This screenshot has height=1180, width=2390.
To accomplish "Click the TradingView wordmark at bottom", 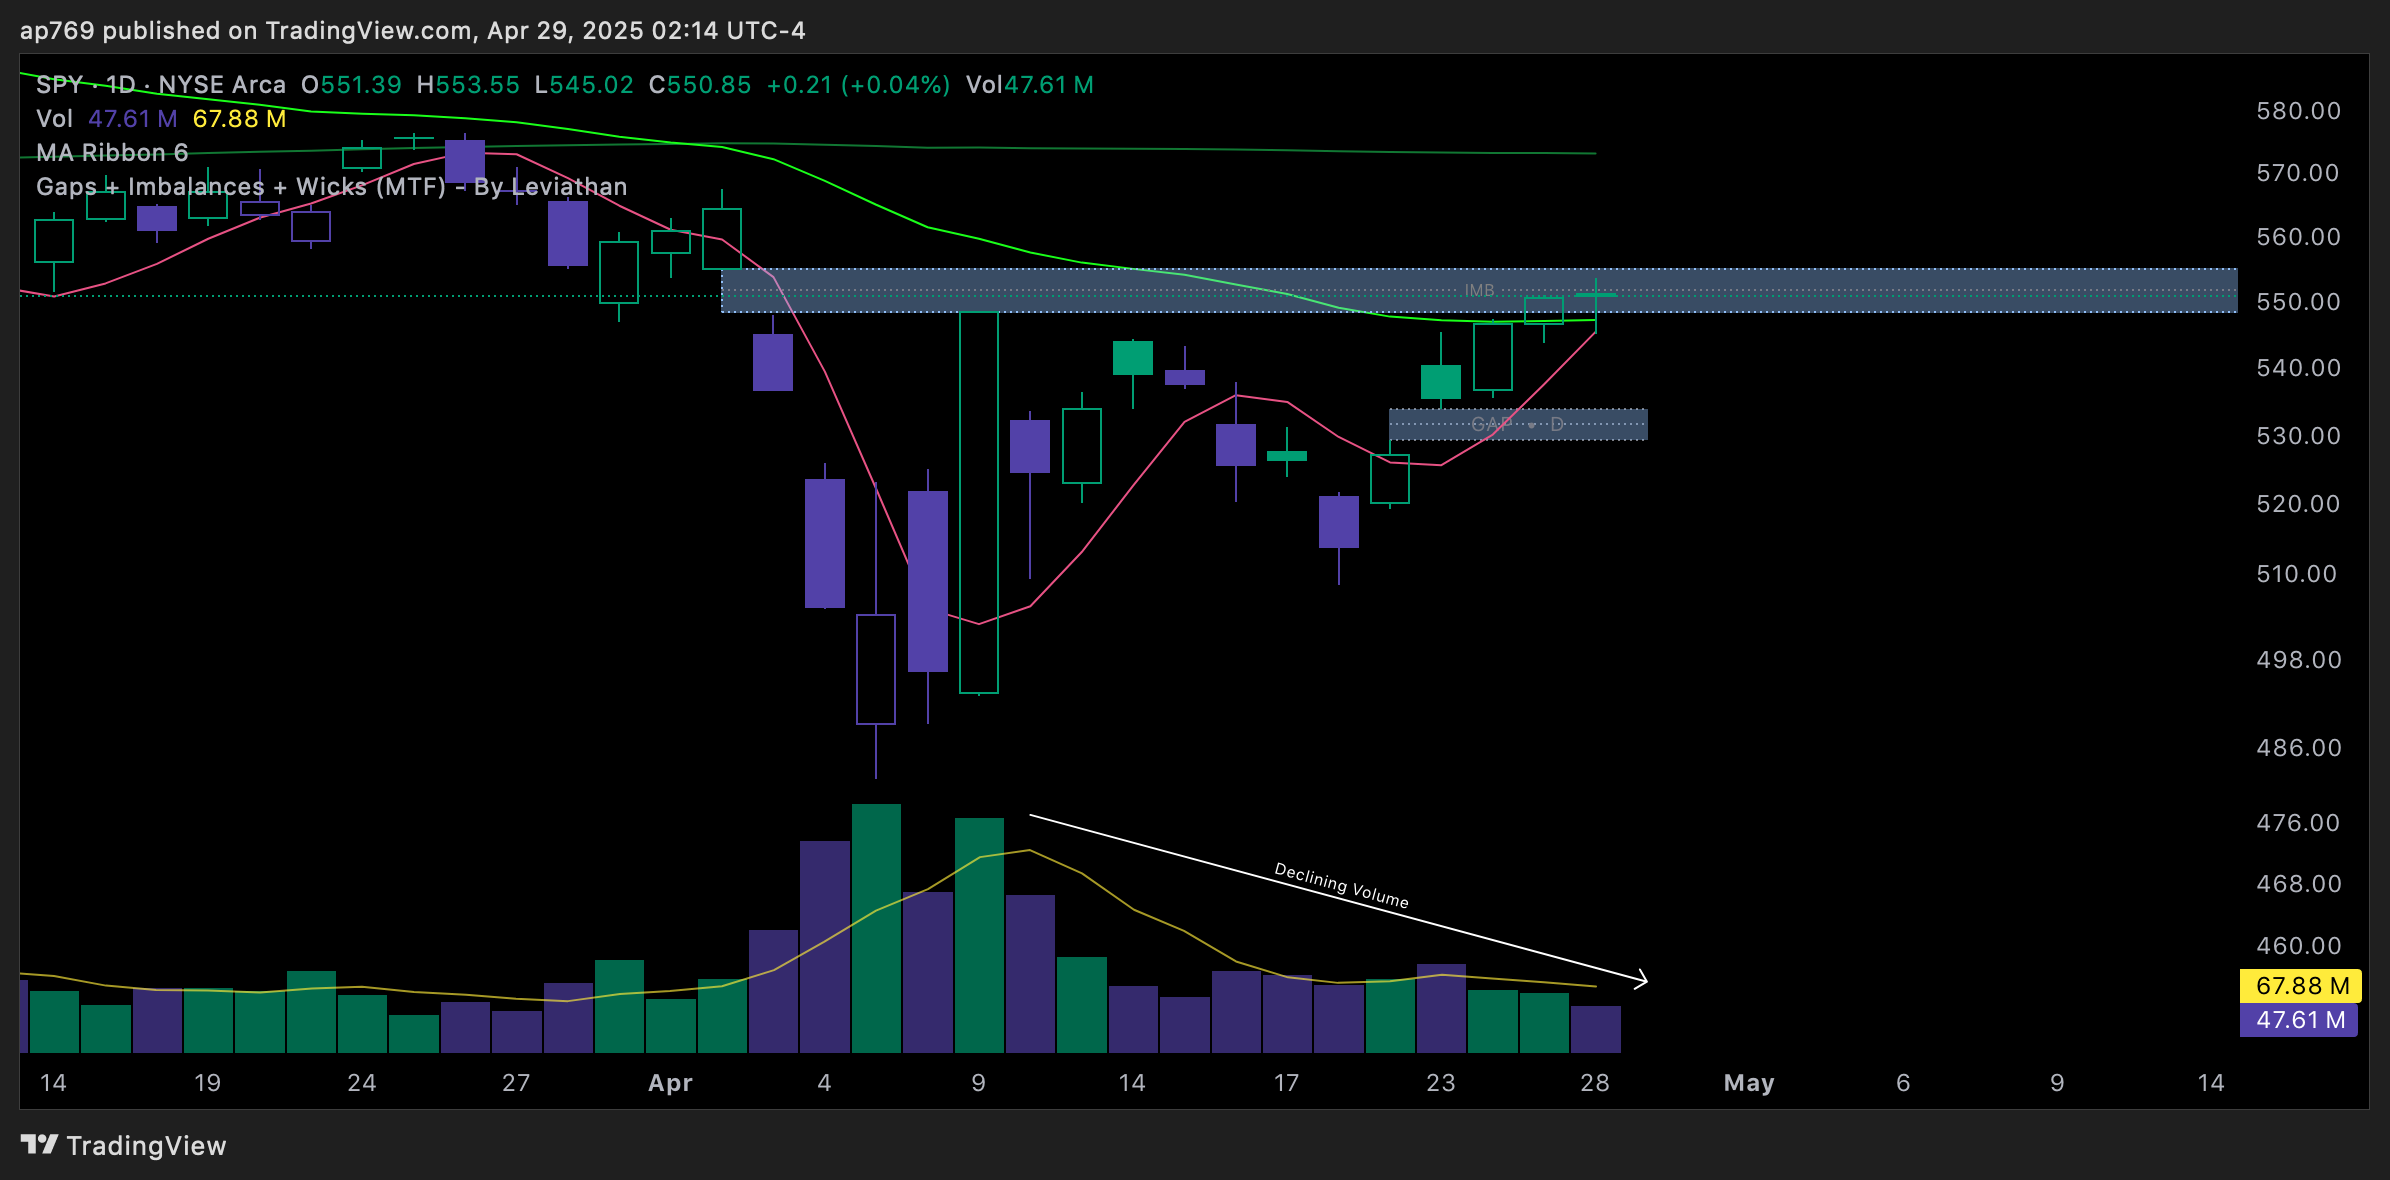I will pyautogui.click(x=146, y=1146).
